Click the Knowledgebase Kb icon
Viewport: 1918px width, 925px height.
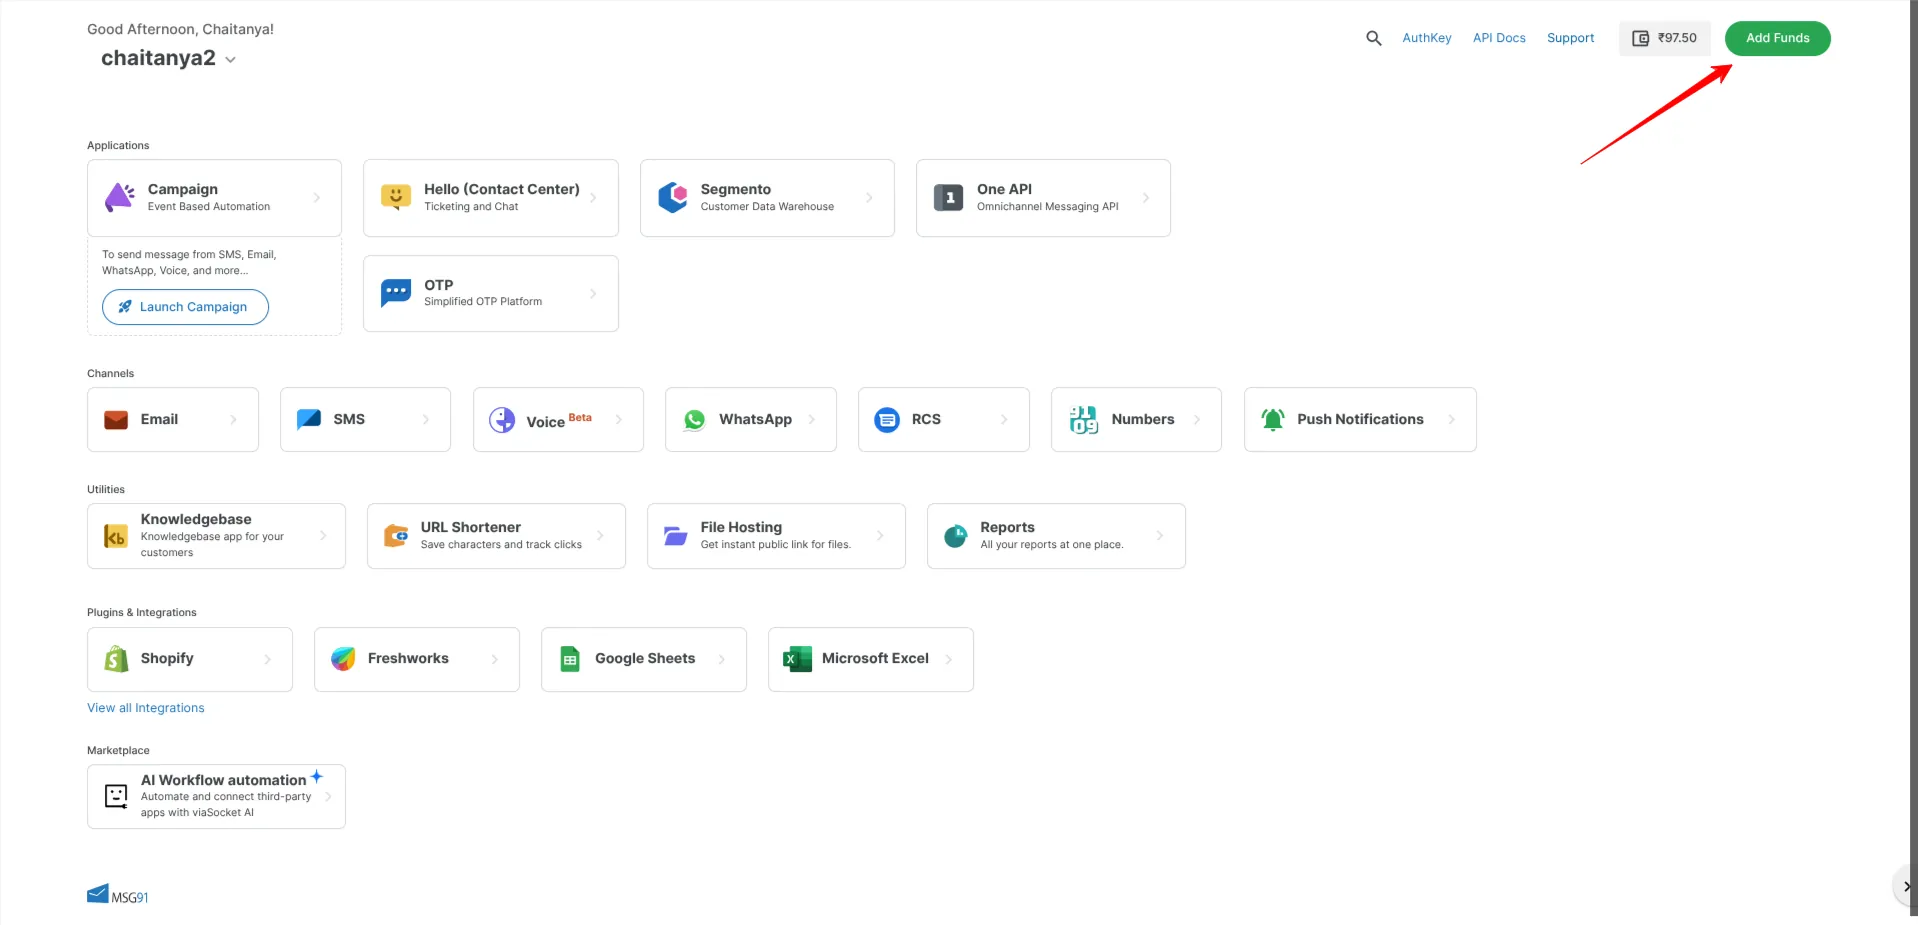pos(116,536)
